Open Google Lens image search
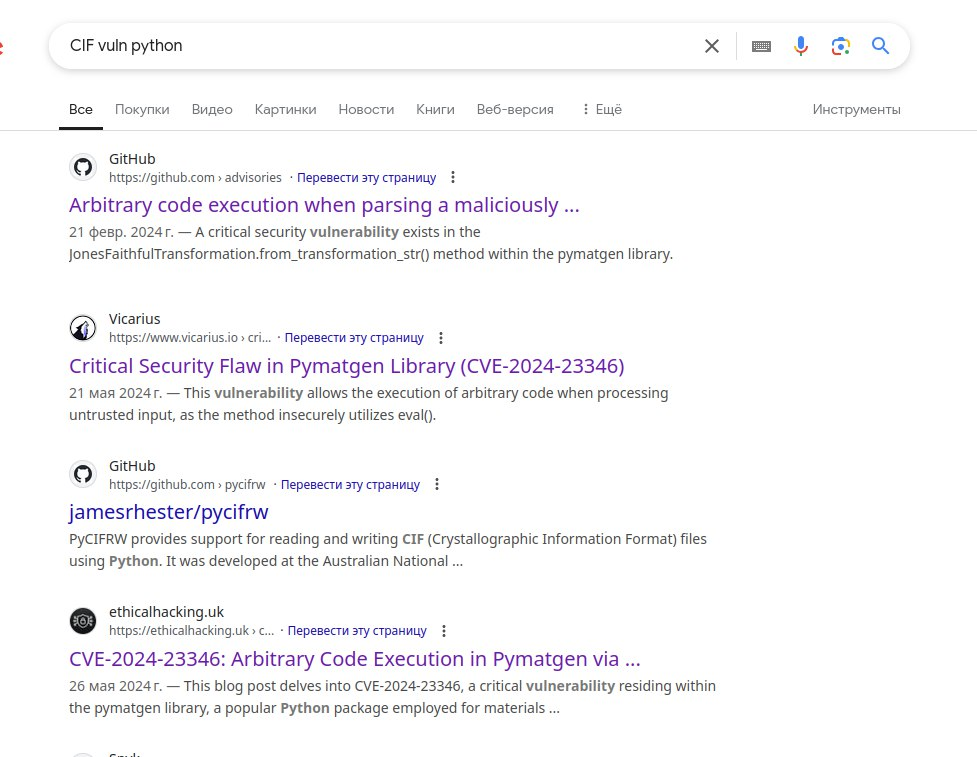Viewport: 977px width, 757px height. tap(840, 46)
